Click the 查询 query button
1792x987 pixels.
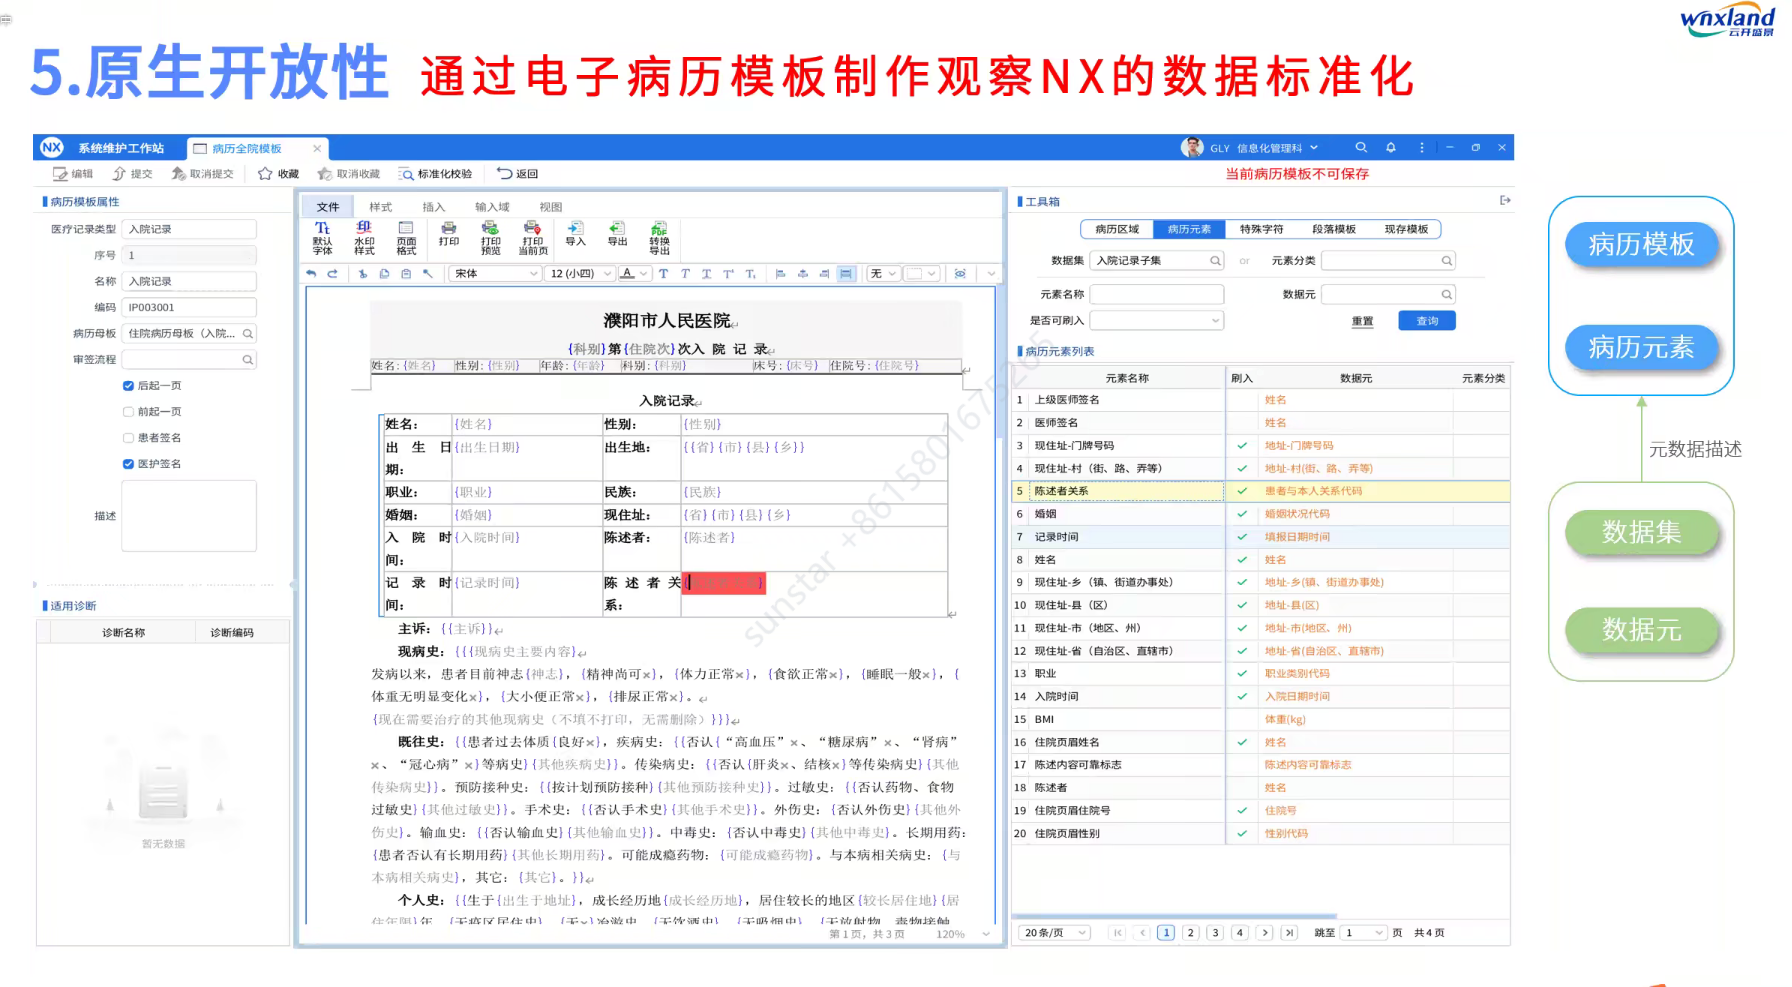click(x=1427, y=321)
